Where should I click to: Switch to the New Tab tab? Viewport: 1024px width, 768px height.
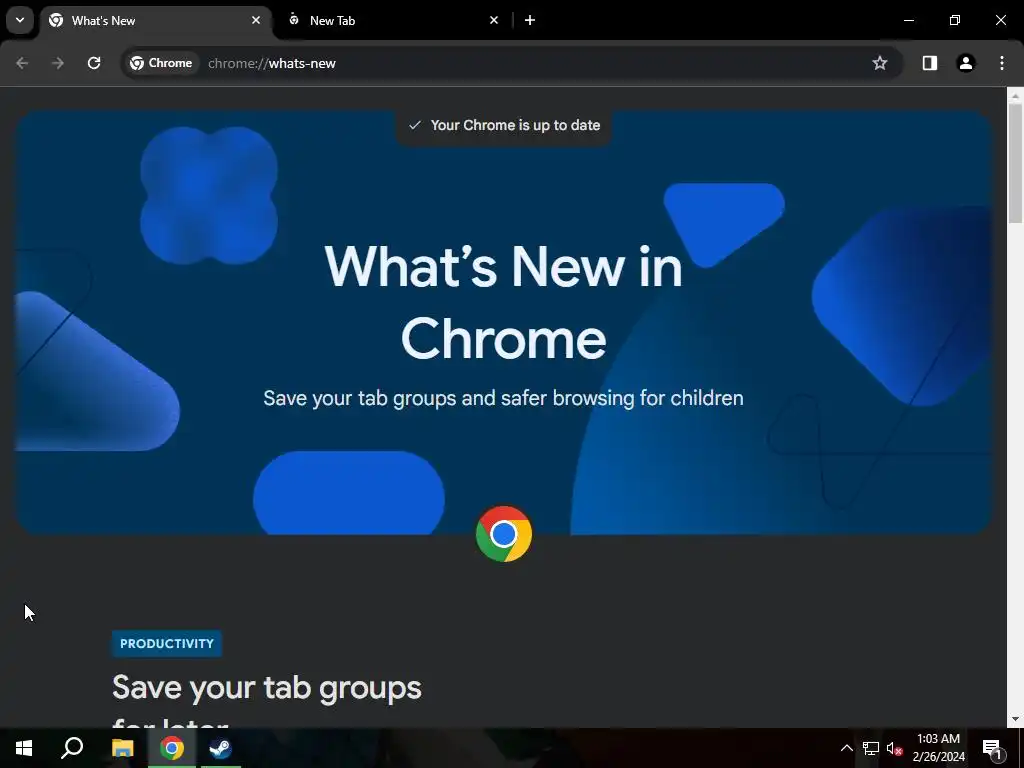[x=392, y=21]
